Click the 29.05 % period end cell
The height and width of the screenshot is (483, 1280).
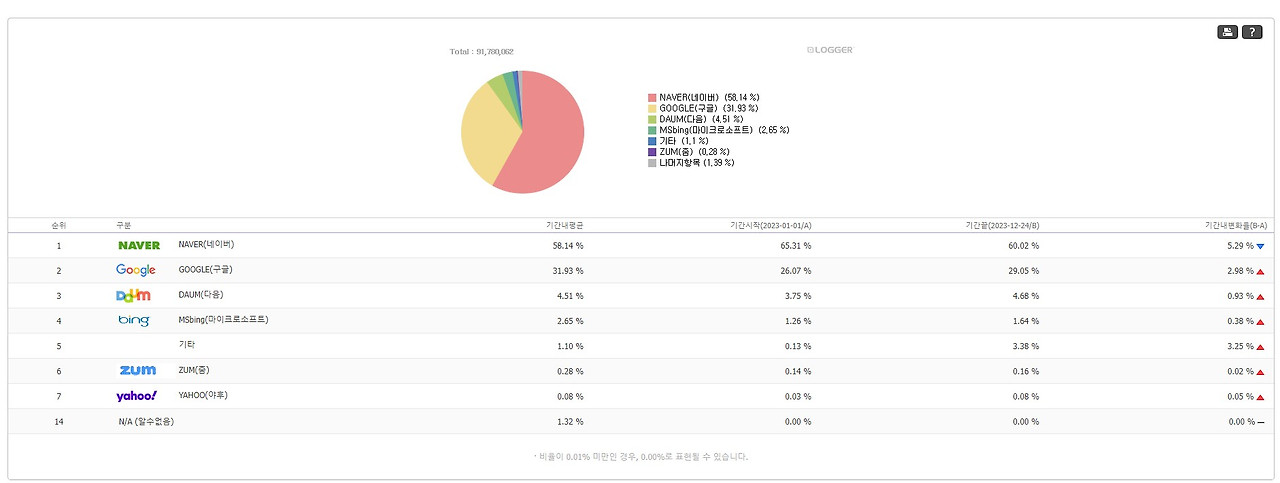[1023, 271]
